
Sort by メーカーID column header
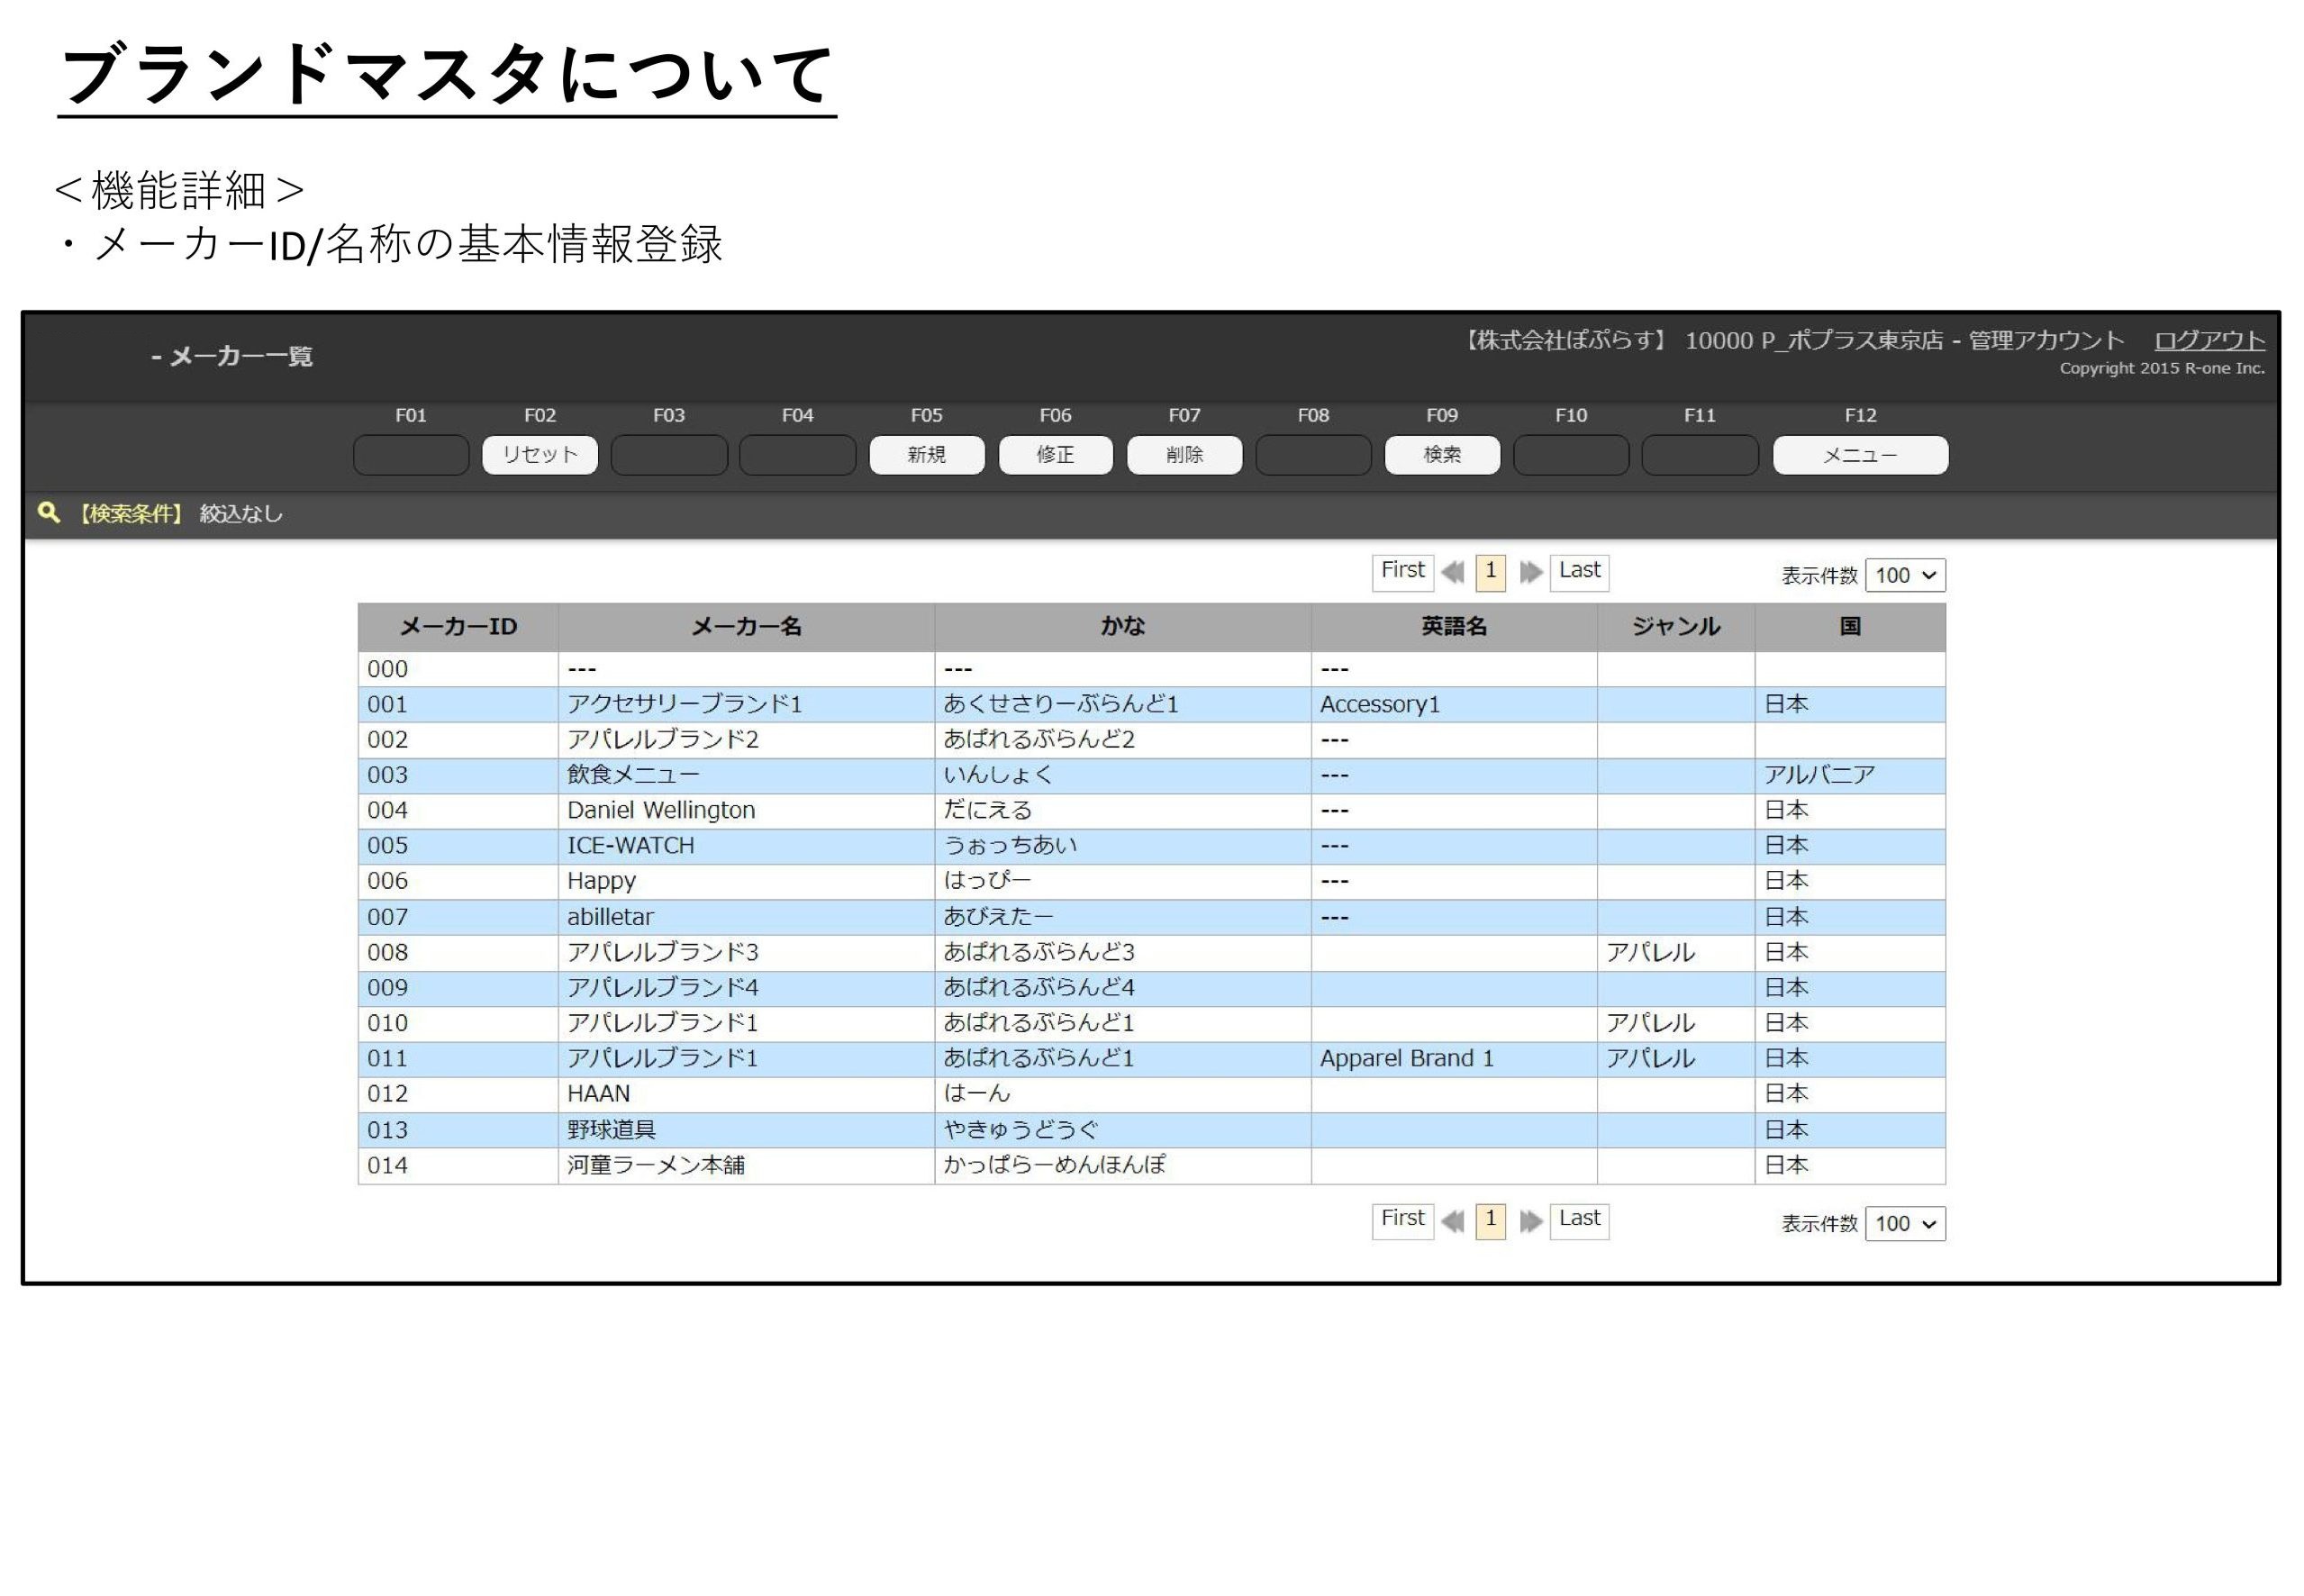pyautogui.click(x=458, y=627)
